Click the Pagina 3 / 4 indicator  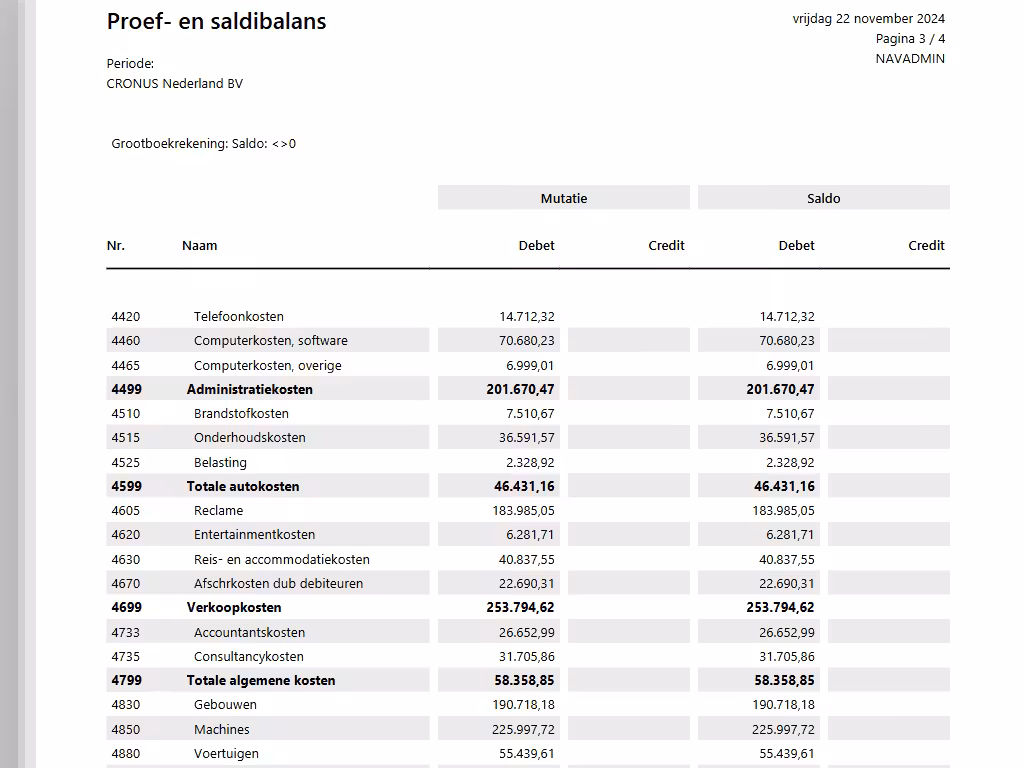[910, 38]
